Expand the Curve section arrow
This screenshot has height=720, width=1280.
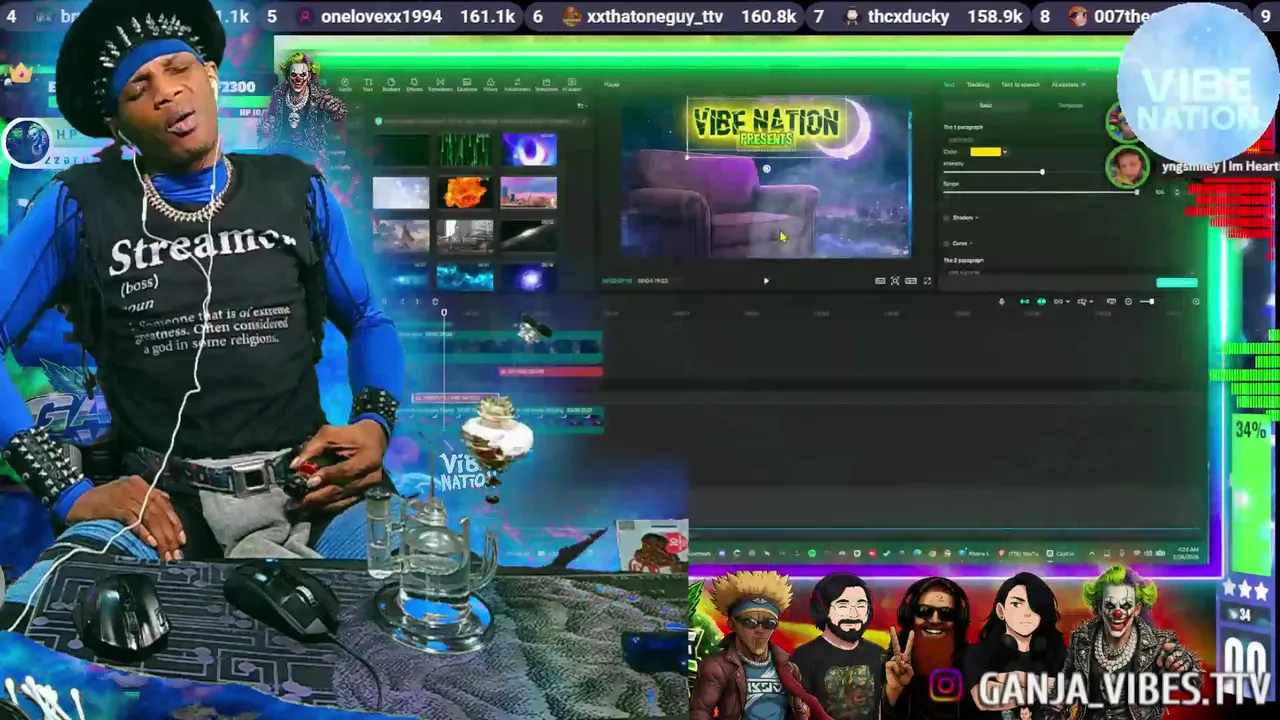point(971,243)
